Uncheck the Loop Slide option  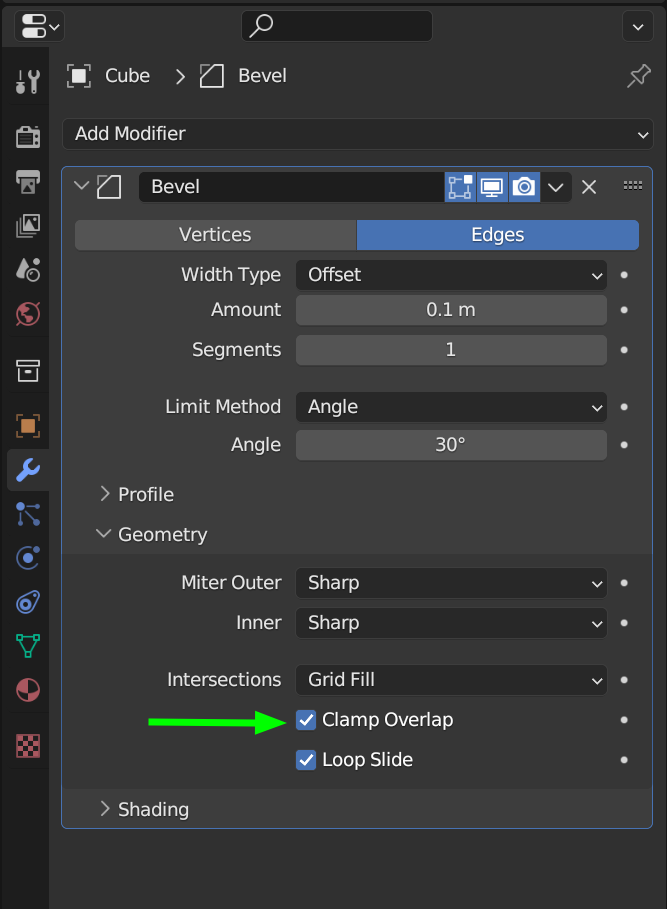(306, 760)
